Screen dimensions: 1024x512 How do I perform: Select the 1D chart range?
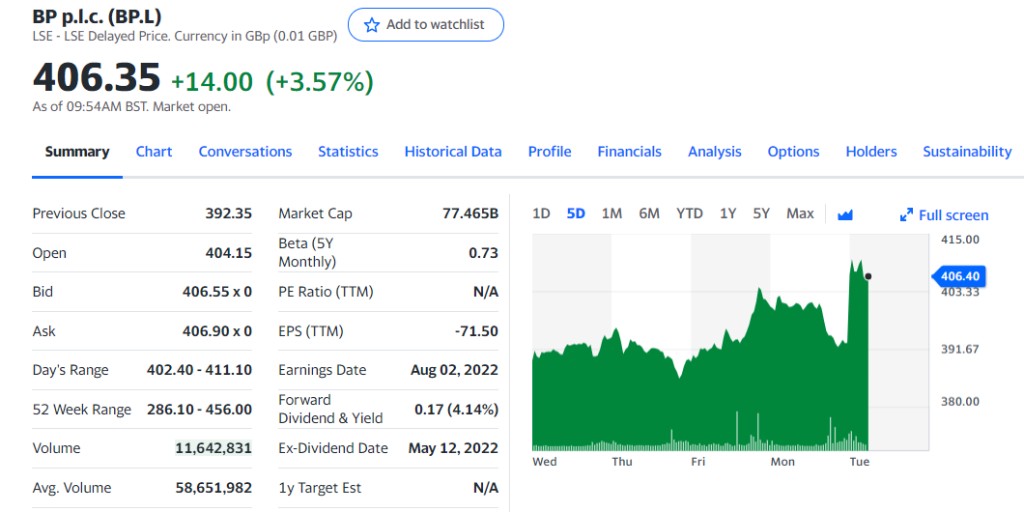pyautogui.click(x=541, y=214)
